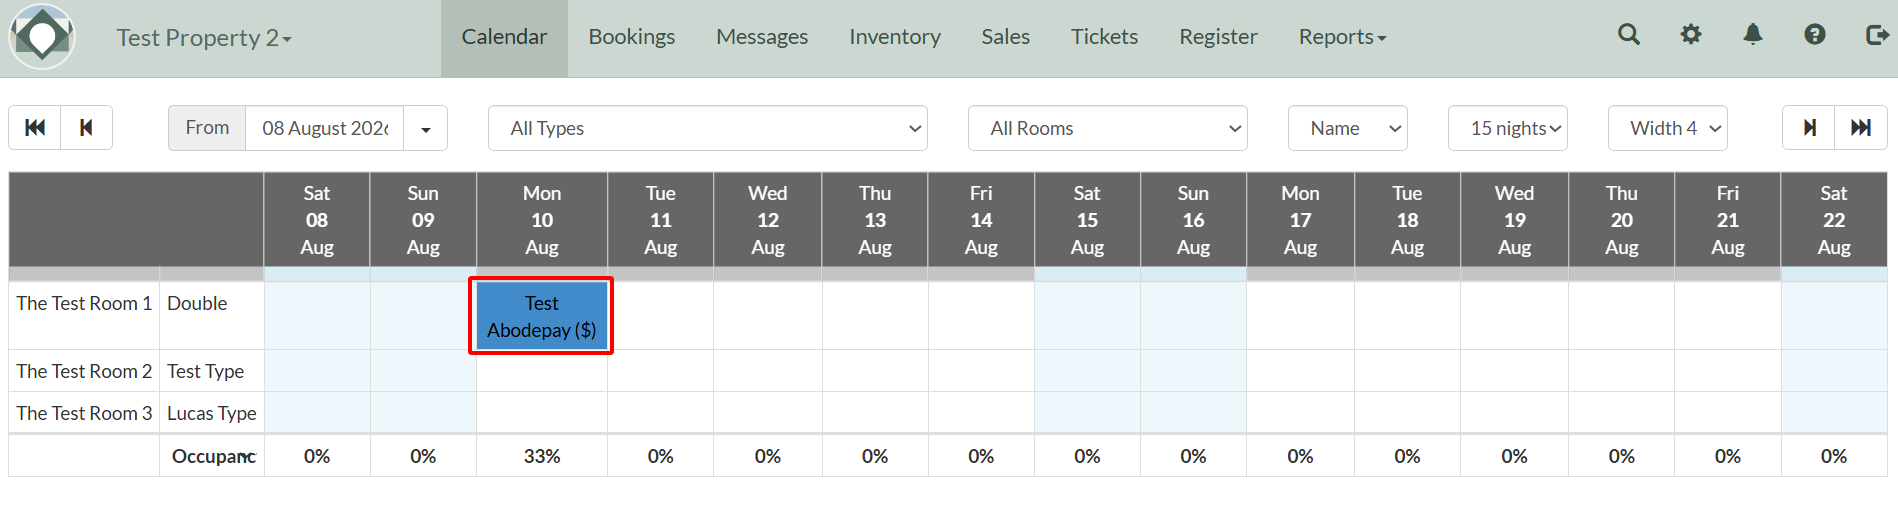Open the Reports menu
This screenshot has width=1898, height=513.
(1342, 37)
